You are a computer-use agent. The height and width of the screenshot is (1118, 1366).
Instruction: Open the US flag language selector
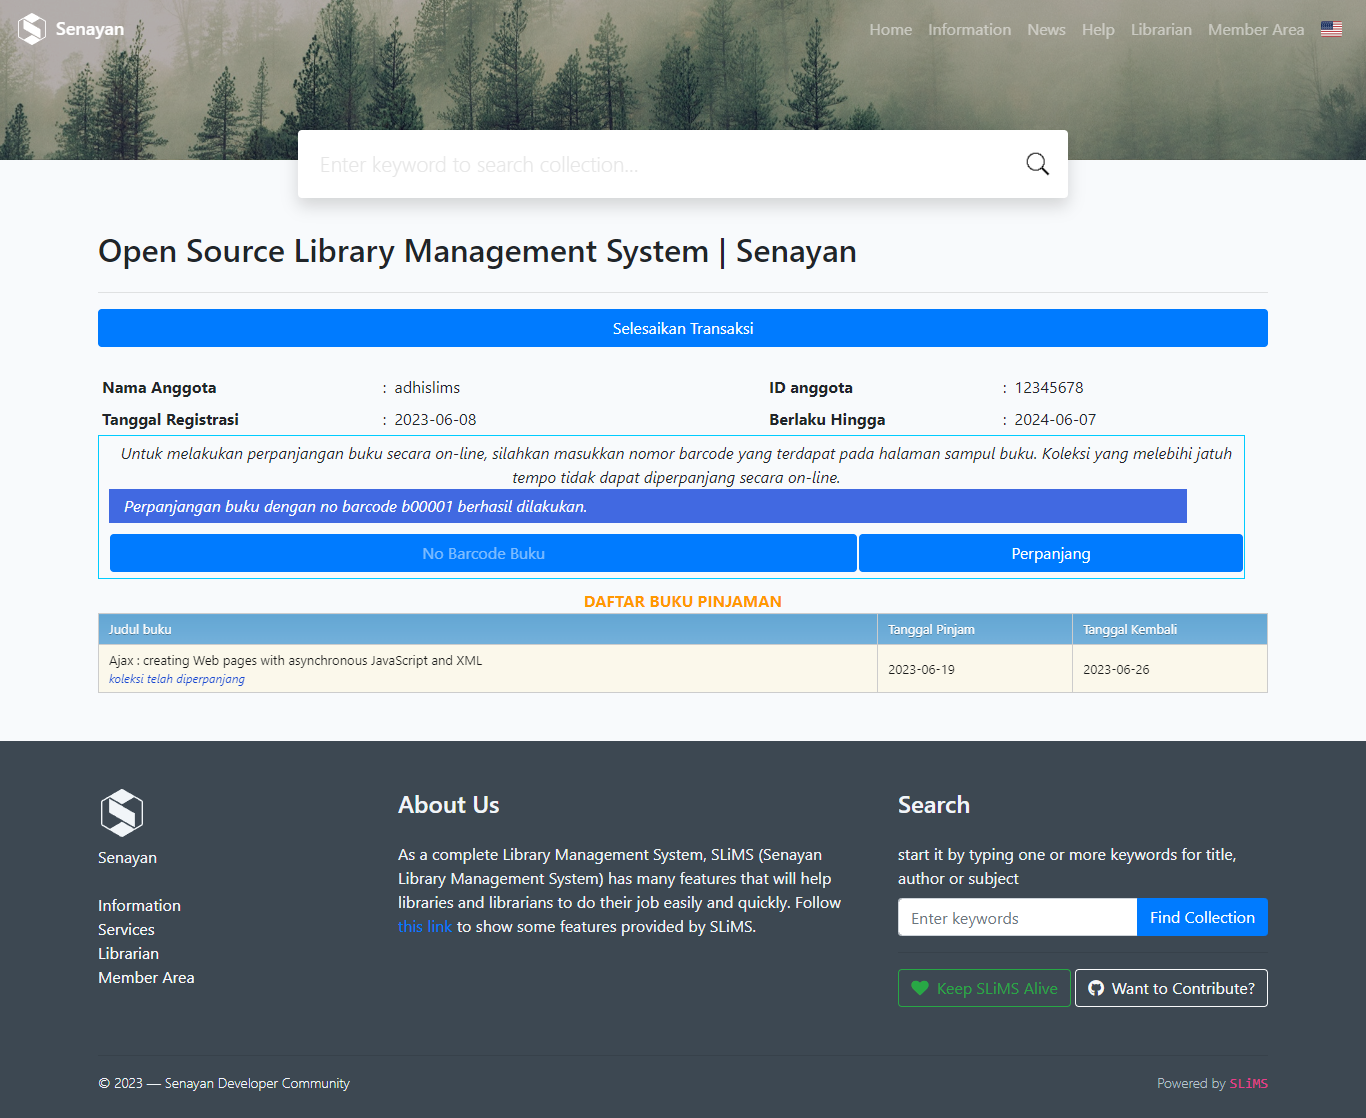point(1331,29)
